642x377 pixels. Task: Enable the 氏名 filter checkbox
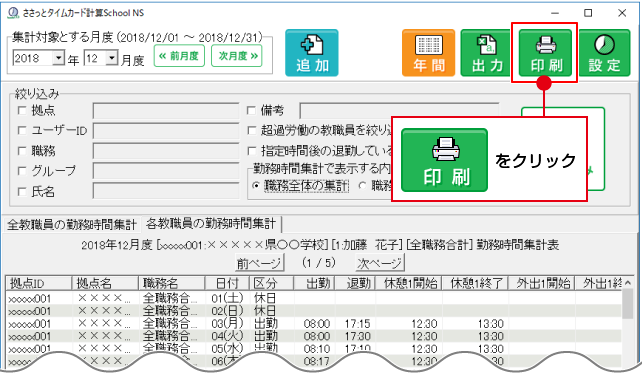pyautogui.click(x=22, y=192)
